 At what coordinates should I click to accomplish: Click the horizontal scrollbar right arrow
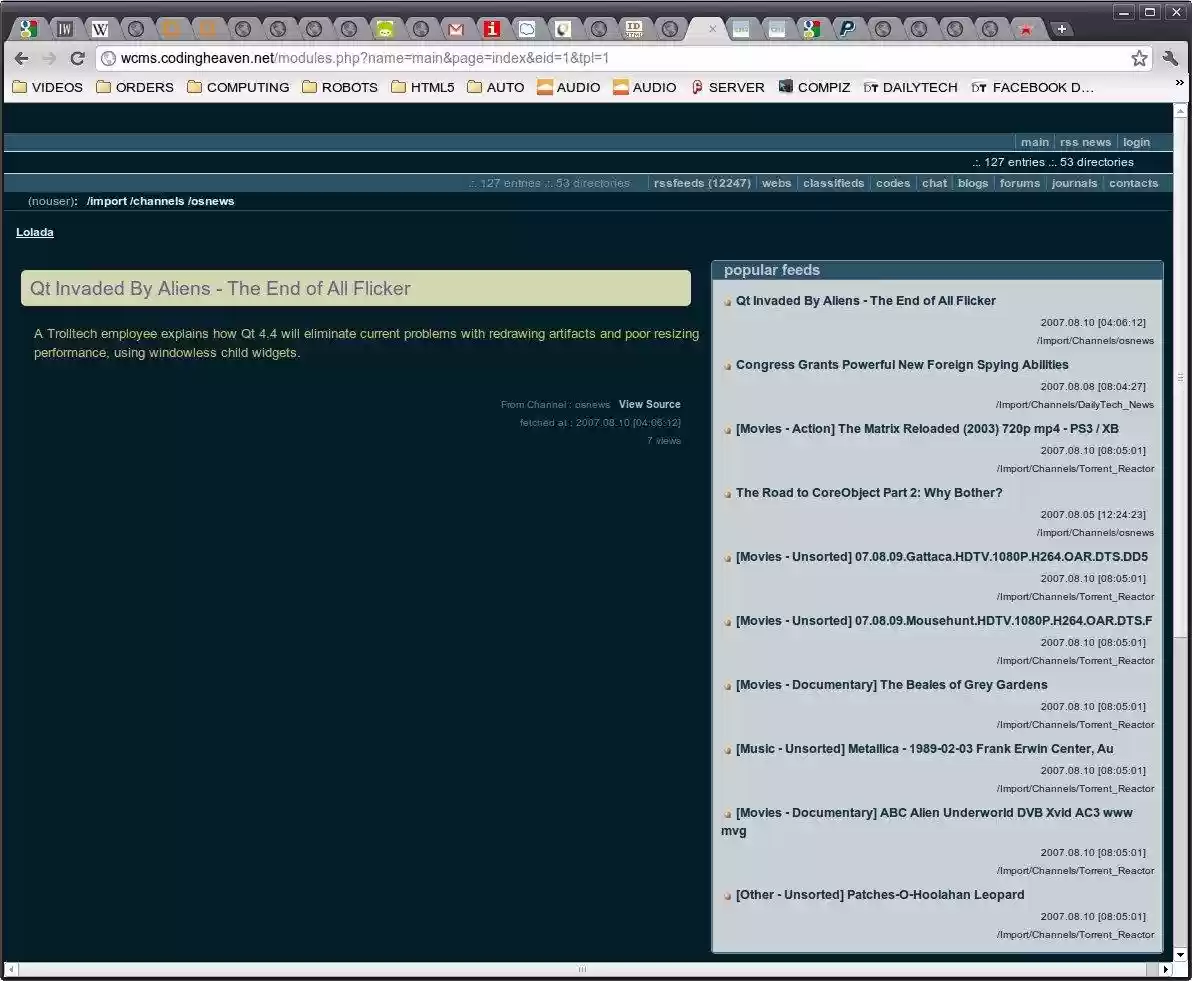coord(1165,970)
